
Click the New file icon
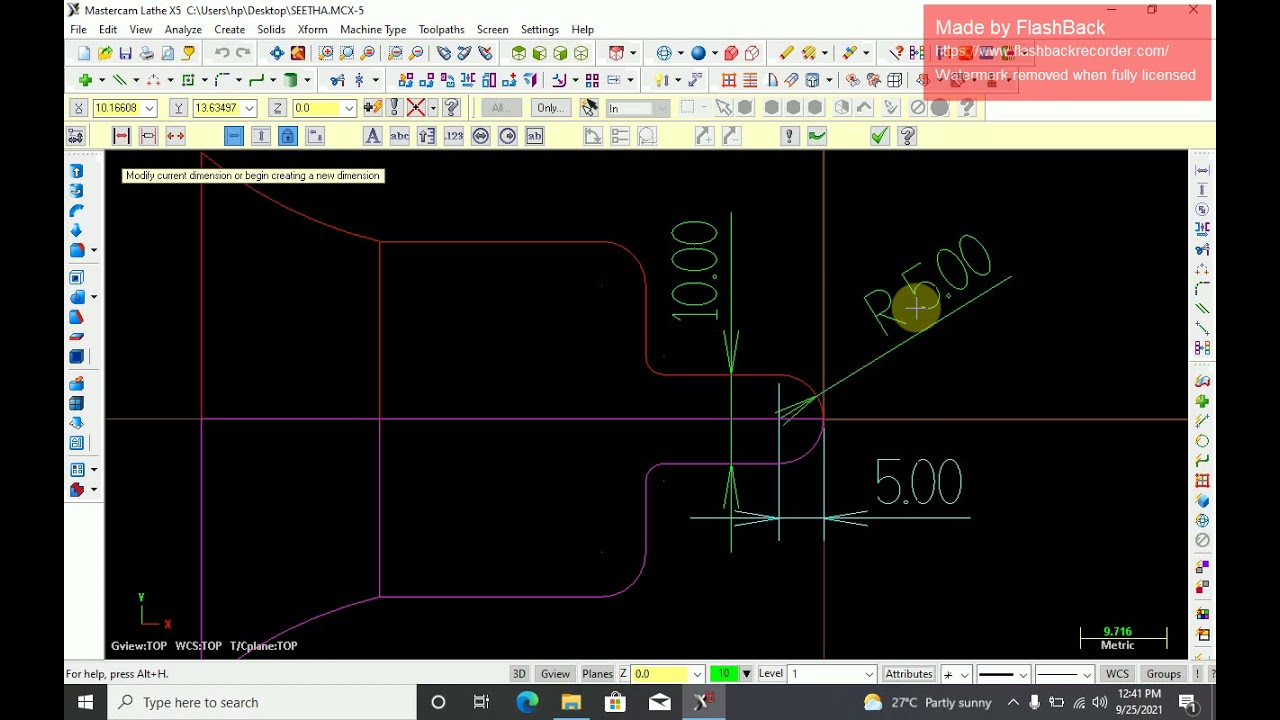tap(84, 53)
